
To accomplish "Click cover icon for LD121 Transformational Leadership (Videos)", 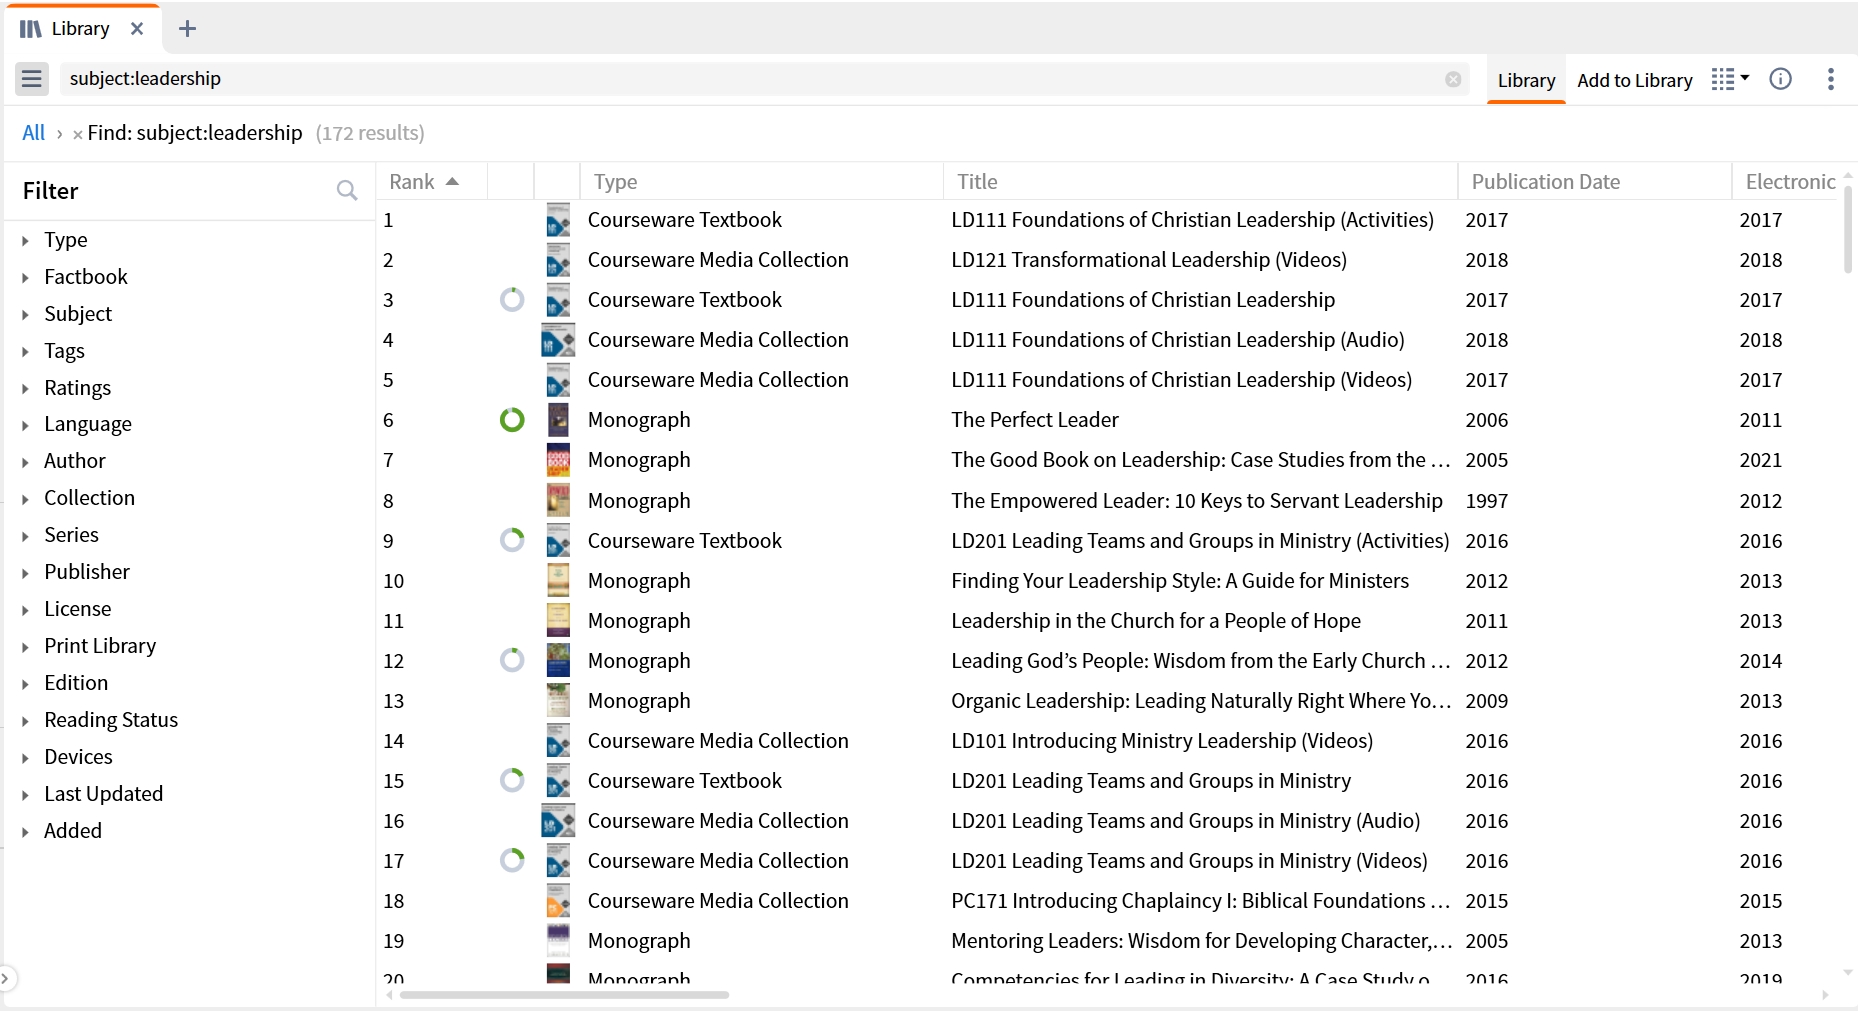I will click(558, 260).
